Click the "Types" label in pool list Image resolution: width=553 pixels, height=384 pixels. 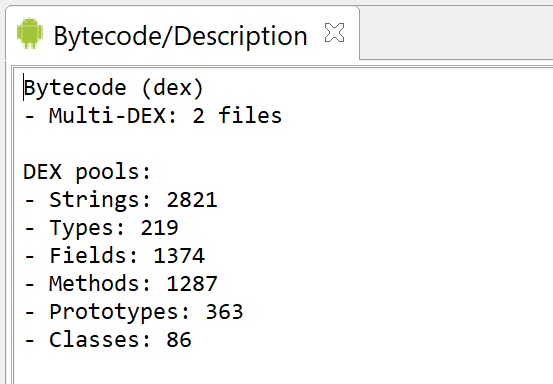tap(81, 228)
